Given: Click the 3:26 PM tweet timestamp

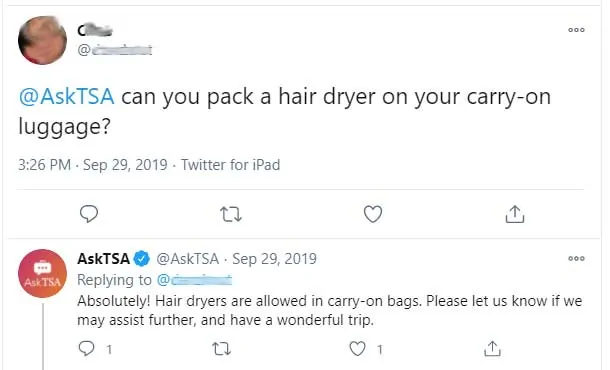Looking at the screenshot, I should click(44, 165).
